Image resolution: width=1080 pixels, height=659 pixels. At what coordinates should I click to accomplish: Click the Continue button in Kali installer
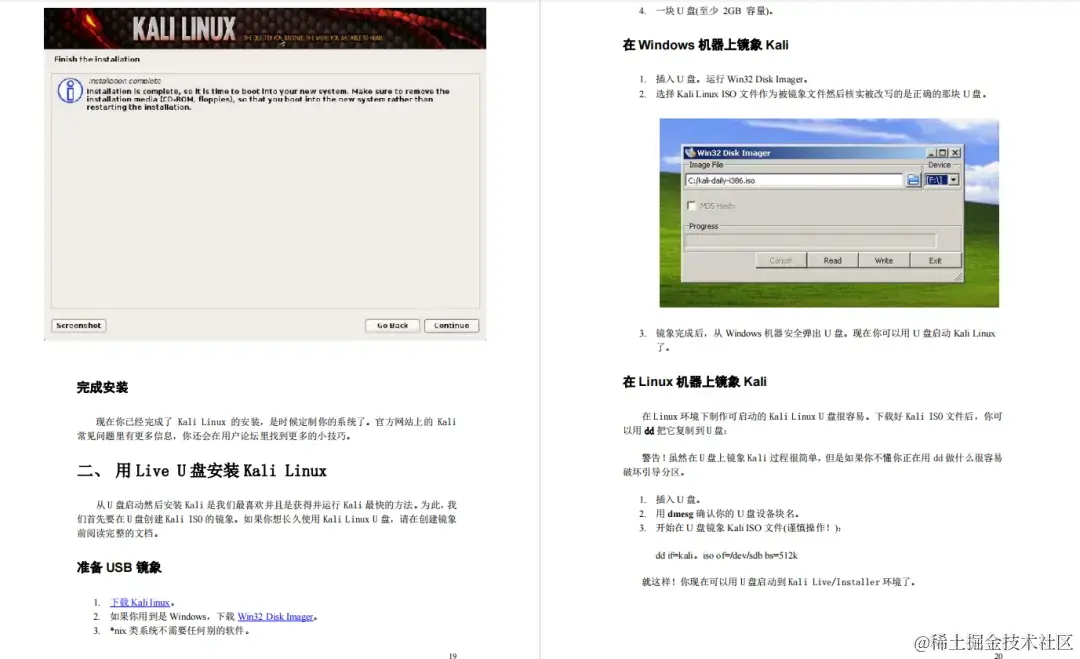[x=451, y=326]
